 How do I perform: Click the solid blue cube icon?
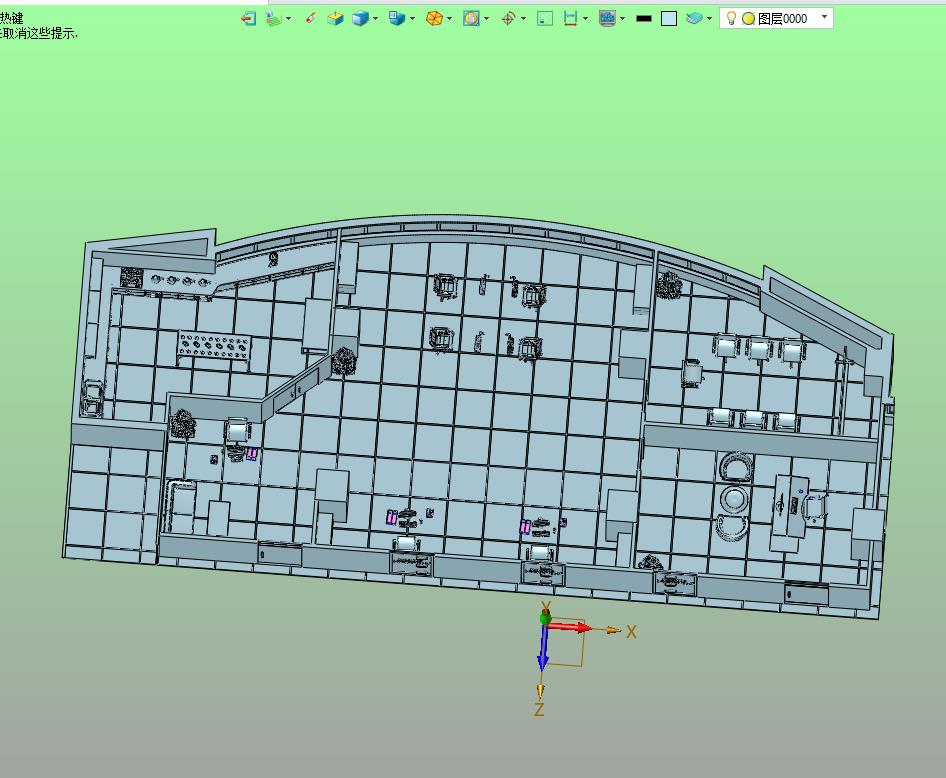click(360, 18)
